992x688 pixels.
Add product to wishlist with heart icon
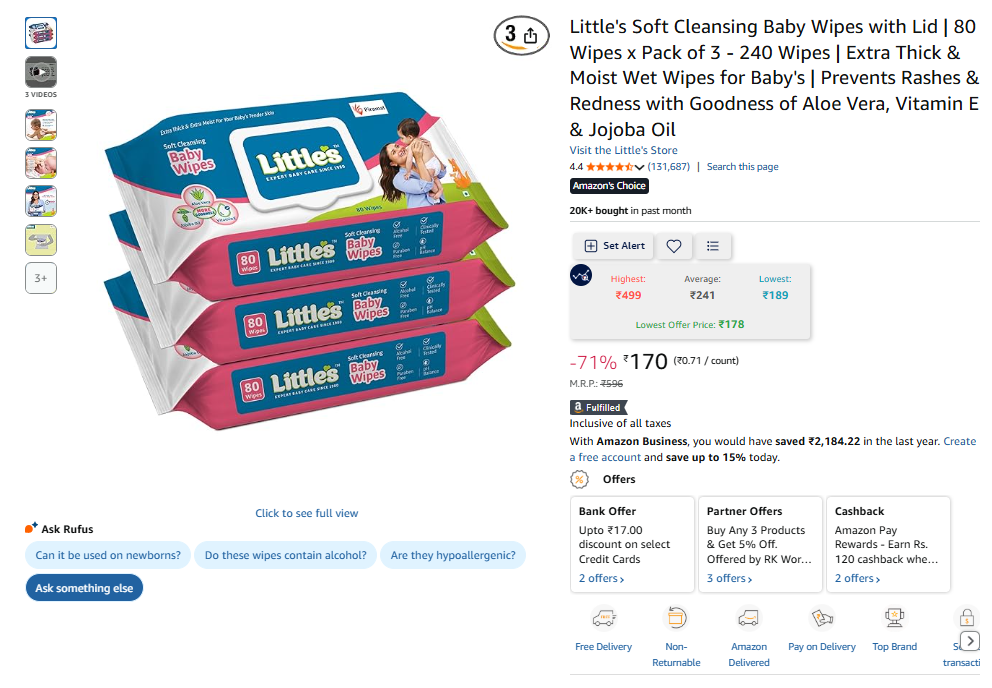[674, 246]
